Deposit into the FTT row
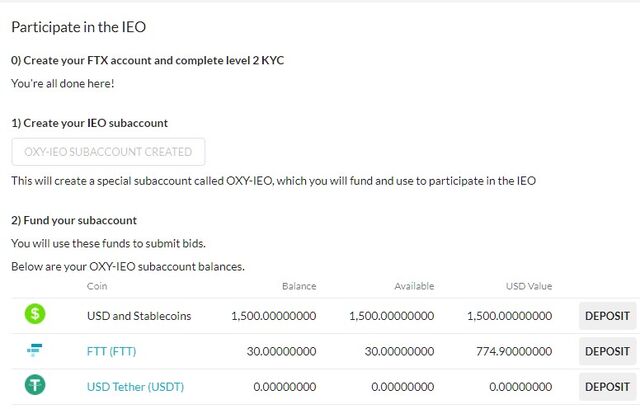640x409 pixels. [x=607, y=351]
